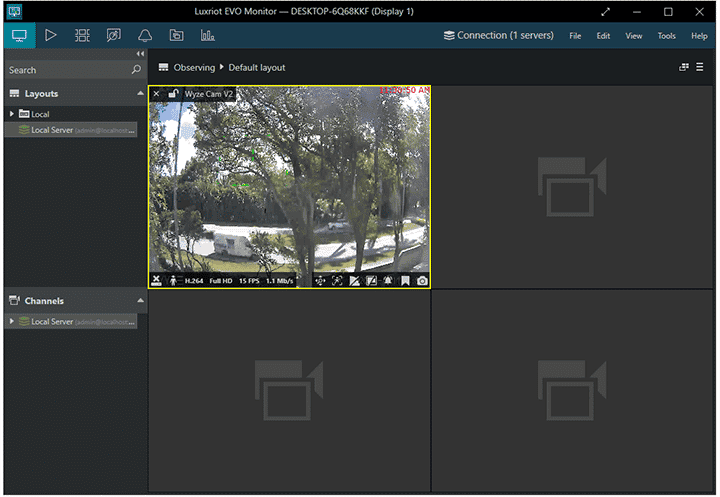Click the Default layout breadcrumb
The width and height of the screenshot is (720, 497).
257,68
